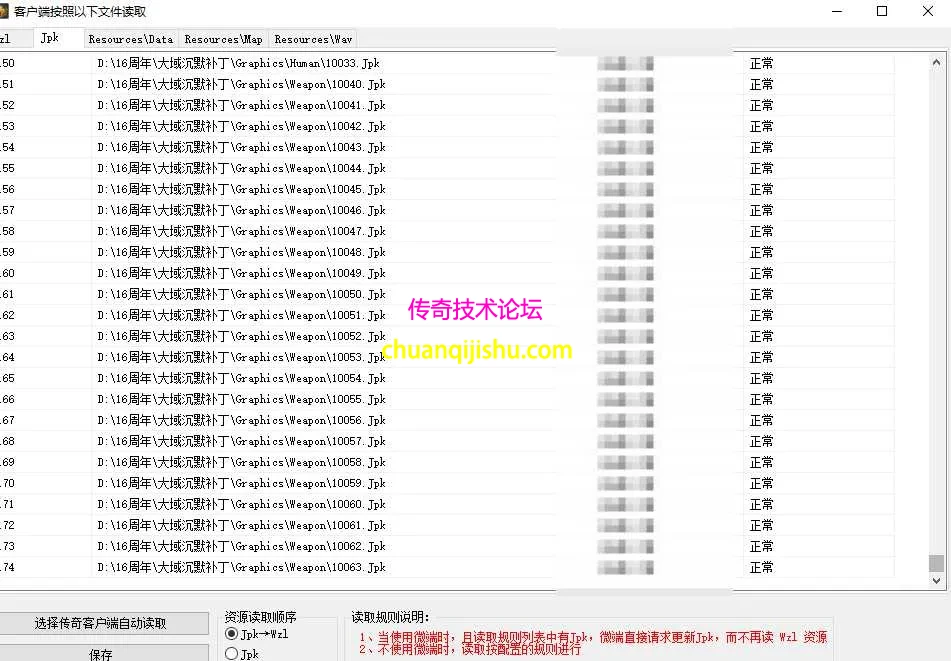Click the Weapon\10055.Jpk file path
This screenshot has width=951, height=661.
tap(239, 398)
